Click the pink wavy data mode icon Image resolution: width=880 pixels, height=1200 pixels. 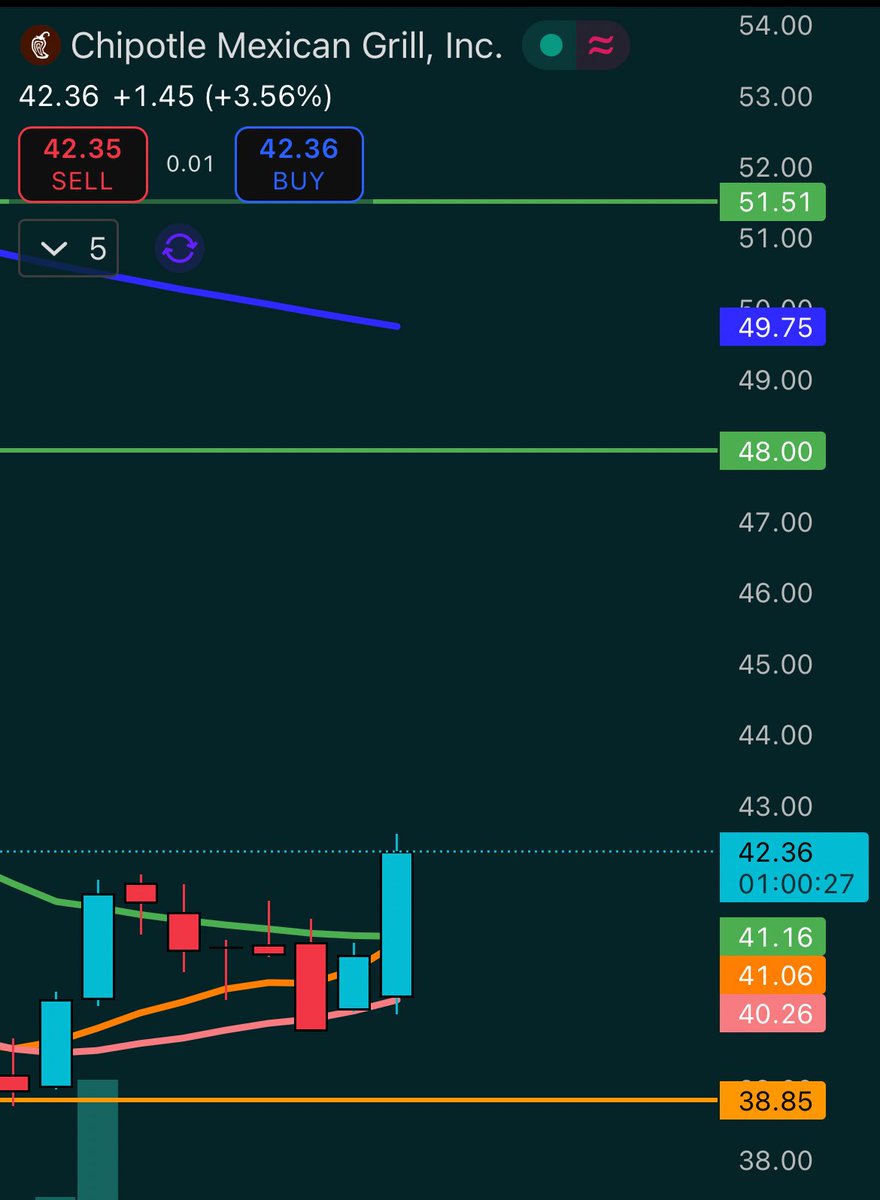602,46
